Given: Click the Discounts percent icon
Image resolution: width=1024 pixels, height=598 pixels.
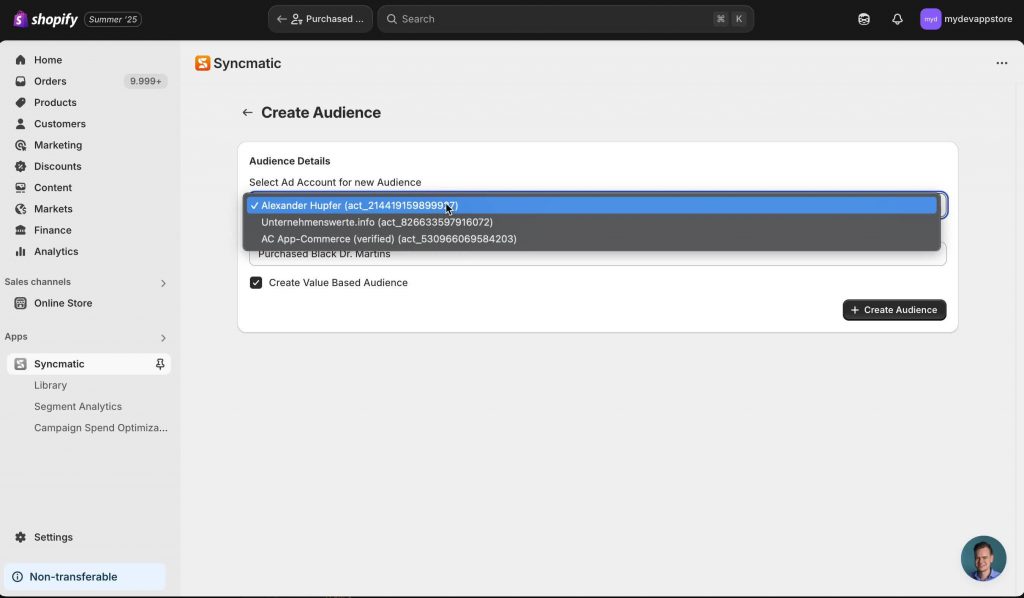Looking at the screenshot, I should 21,166.
